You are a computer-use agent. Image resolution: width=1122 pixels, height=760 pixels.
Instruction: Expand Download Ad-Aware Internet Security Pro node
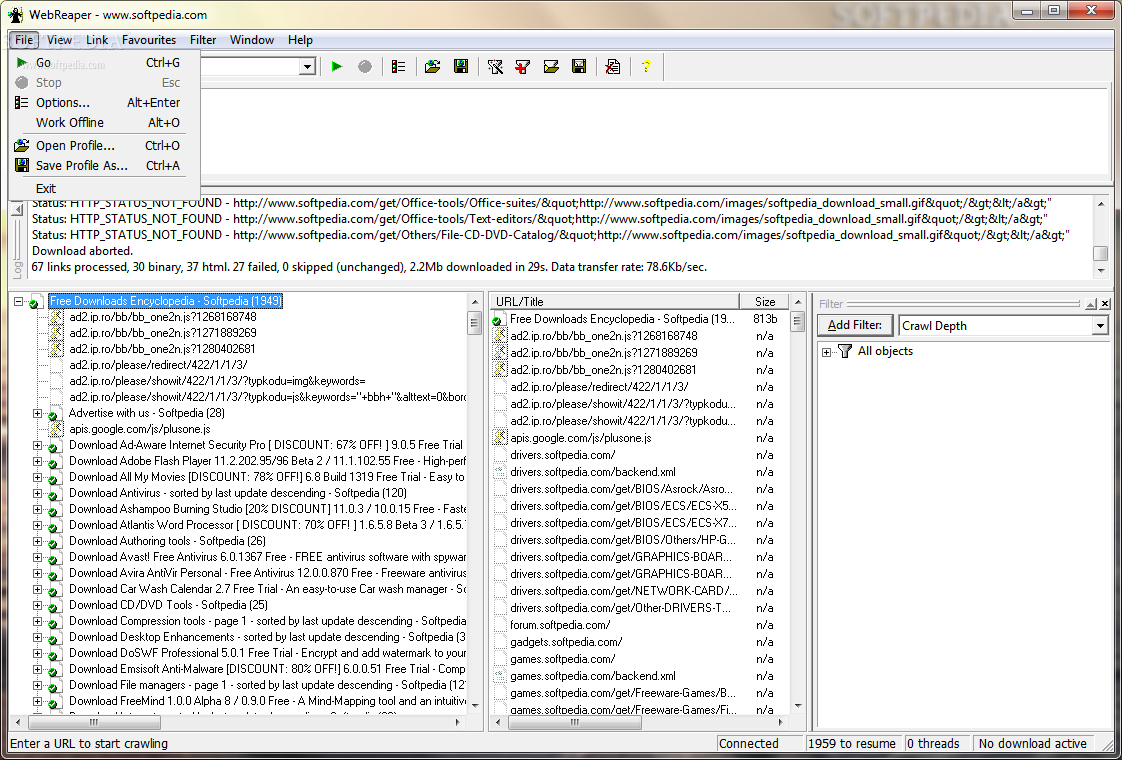(x=37, y=445)
